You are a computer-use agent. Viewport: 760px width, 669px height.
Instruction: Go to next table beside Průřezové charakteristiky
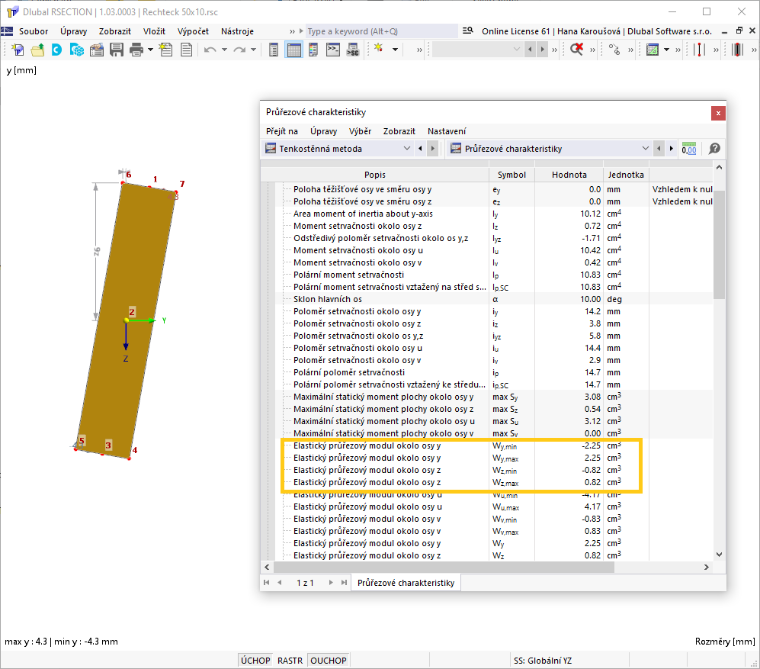(x=671, y=149)
